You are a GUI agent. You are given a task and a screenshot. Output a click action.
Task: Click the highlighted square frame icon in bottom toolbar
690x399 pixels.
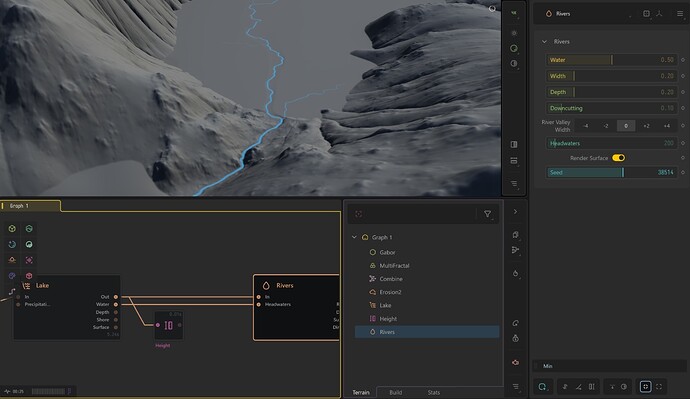tap(645, 387)
